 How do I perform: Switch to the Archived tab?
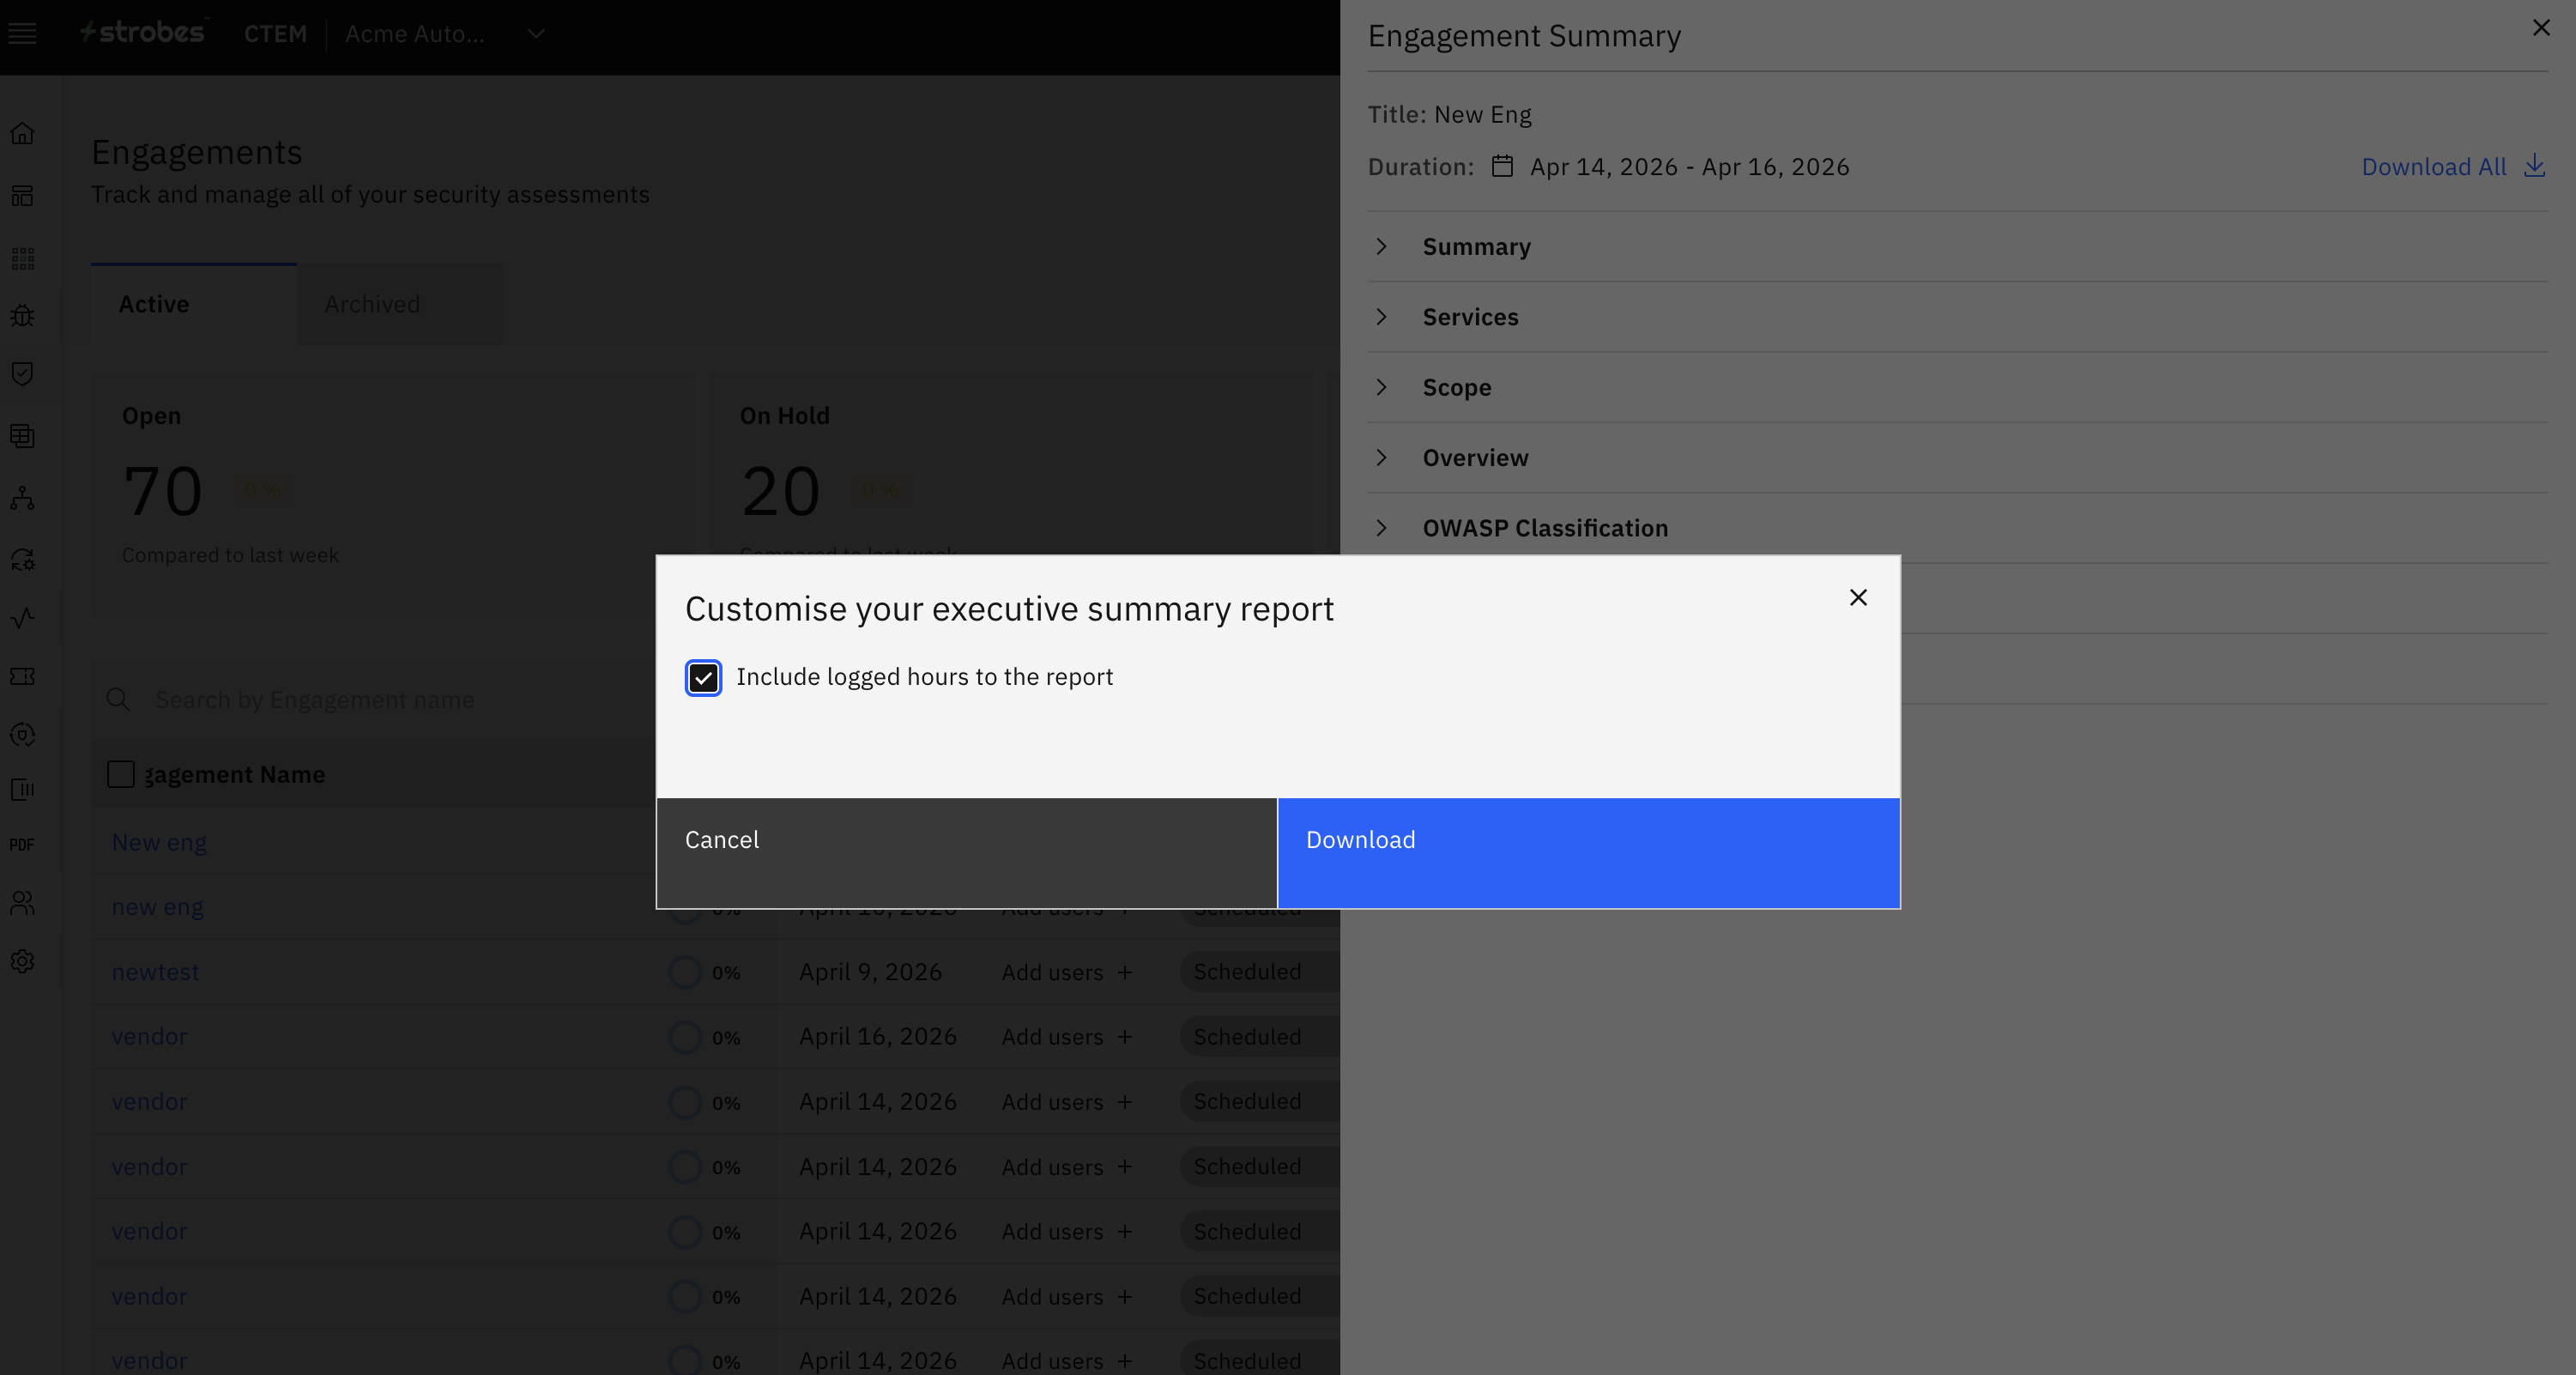point(372,304)
